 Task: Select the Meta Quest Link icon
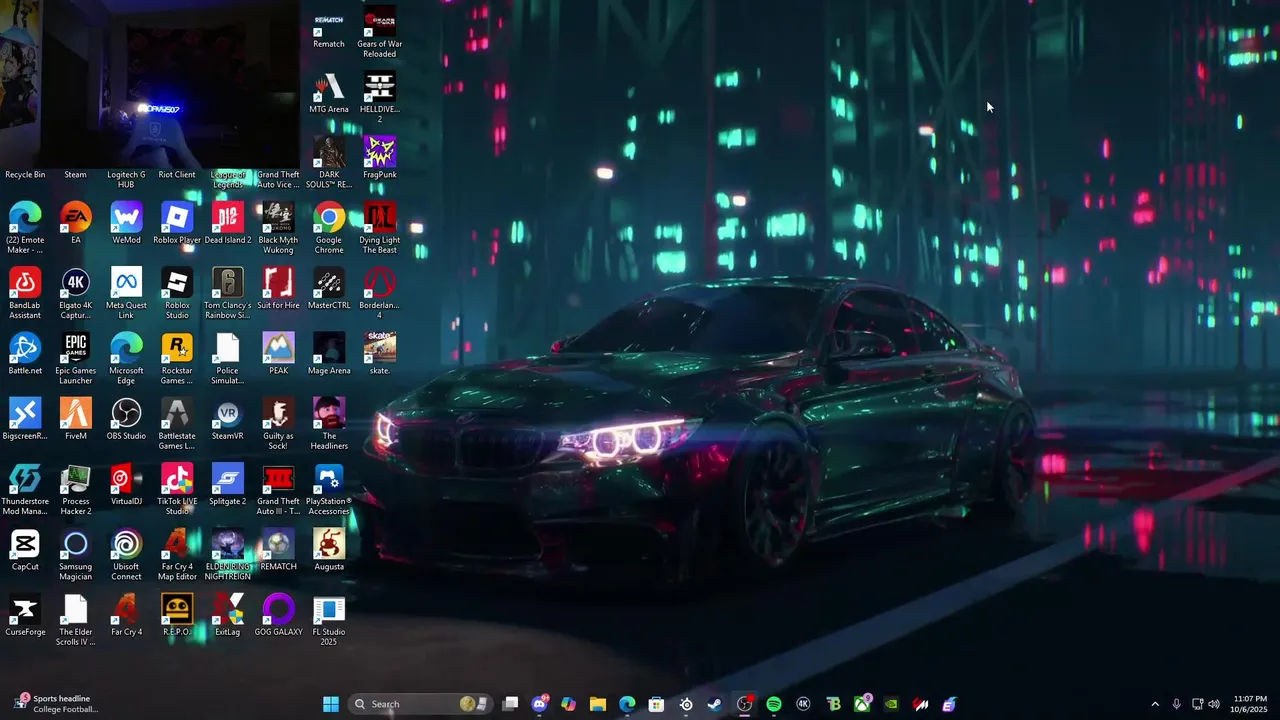point(126,293)
